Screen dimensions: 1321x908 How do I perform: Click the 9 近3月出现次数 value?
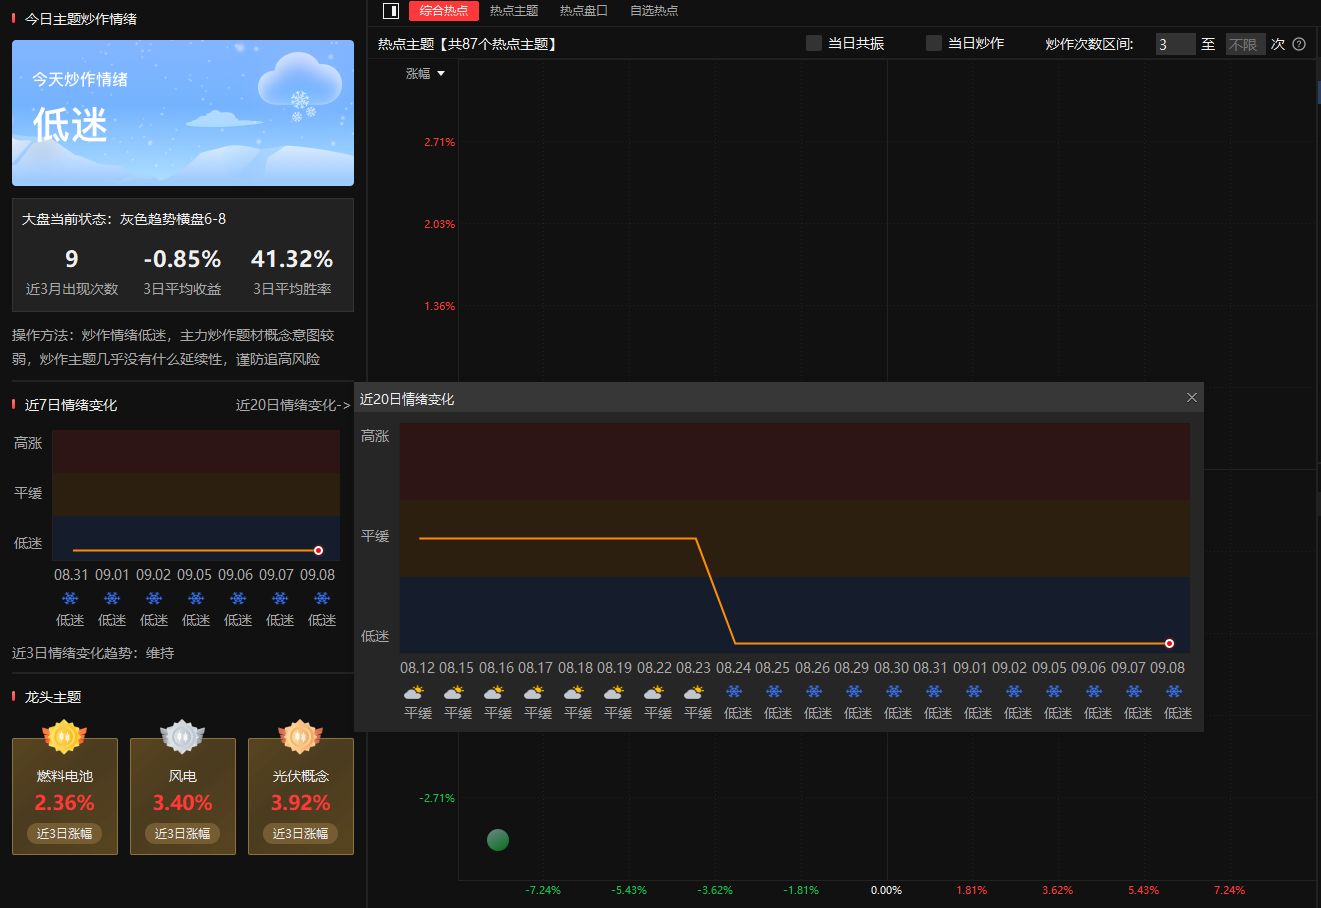(72, 259)
